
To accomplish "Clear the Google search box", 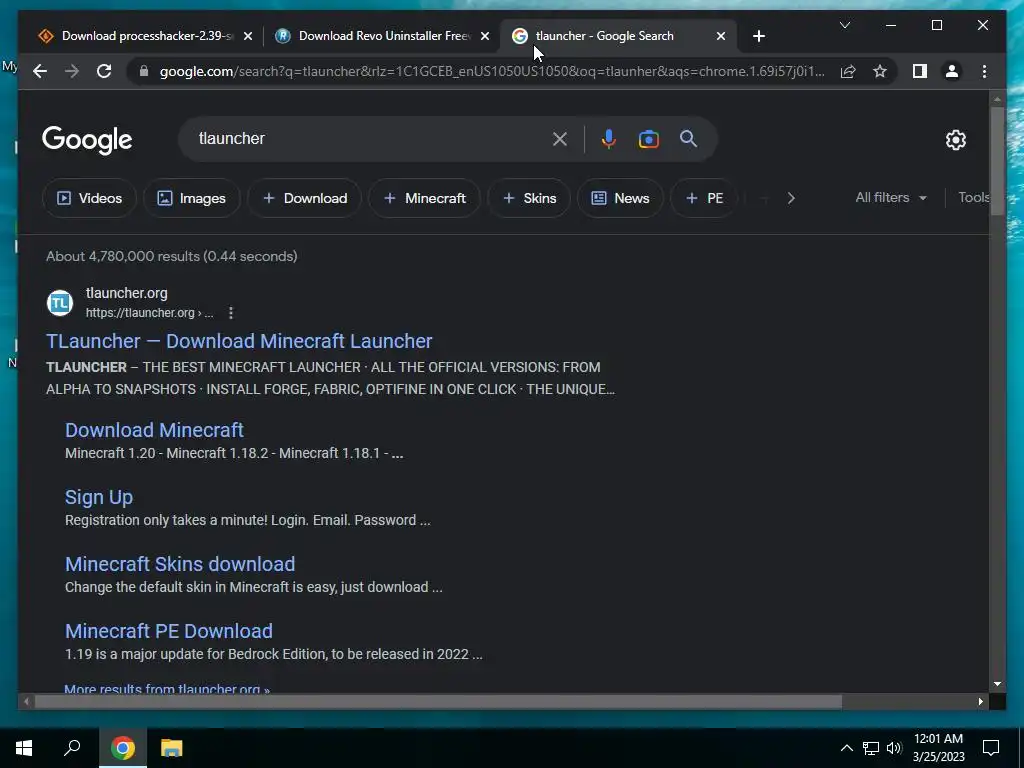I will point(560,139).
